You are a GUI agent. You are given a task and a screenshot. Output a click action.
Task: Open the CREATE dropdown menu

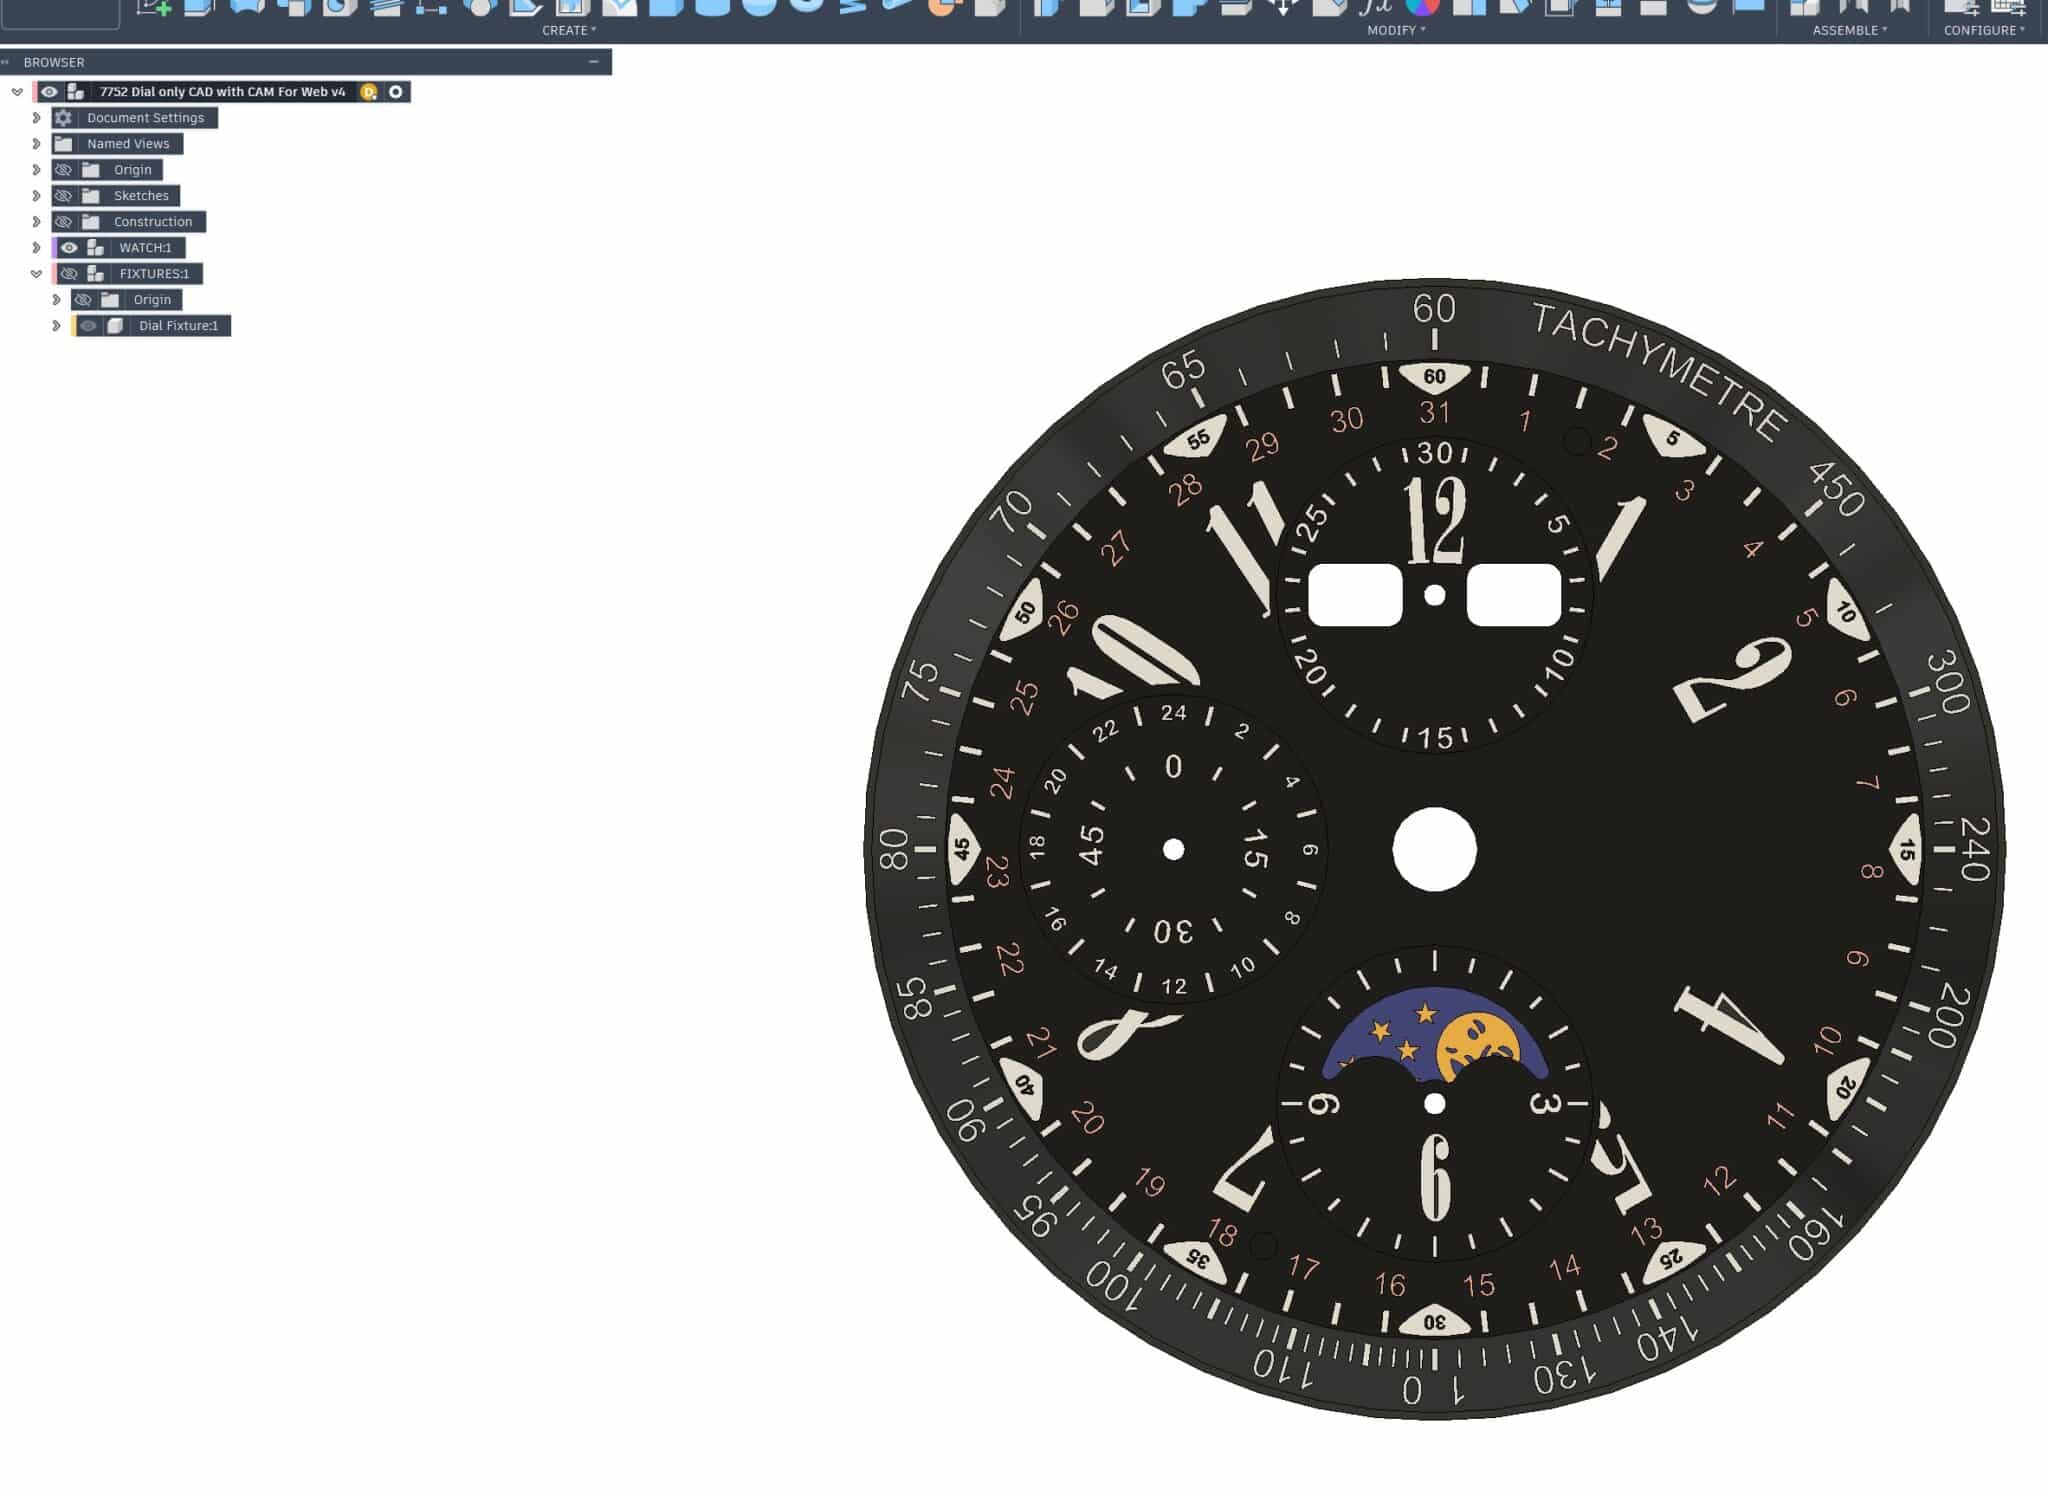568,30
